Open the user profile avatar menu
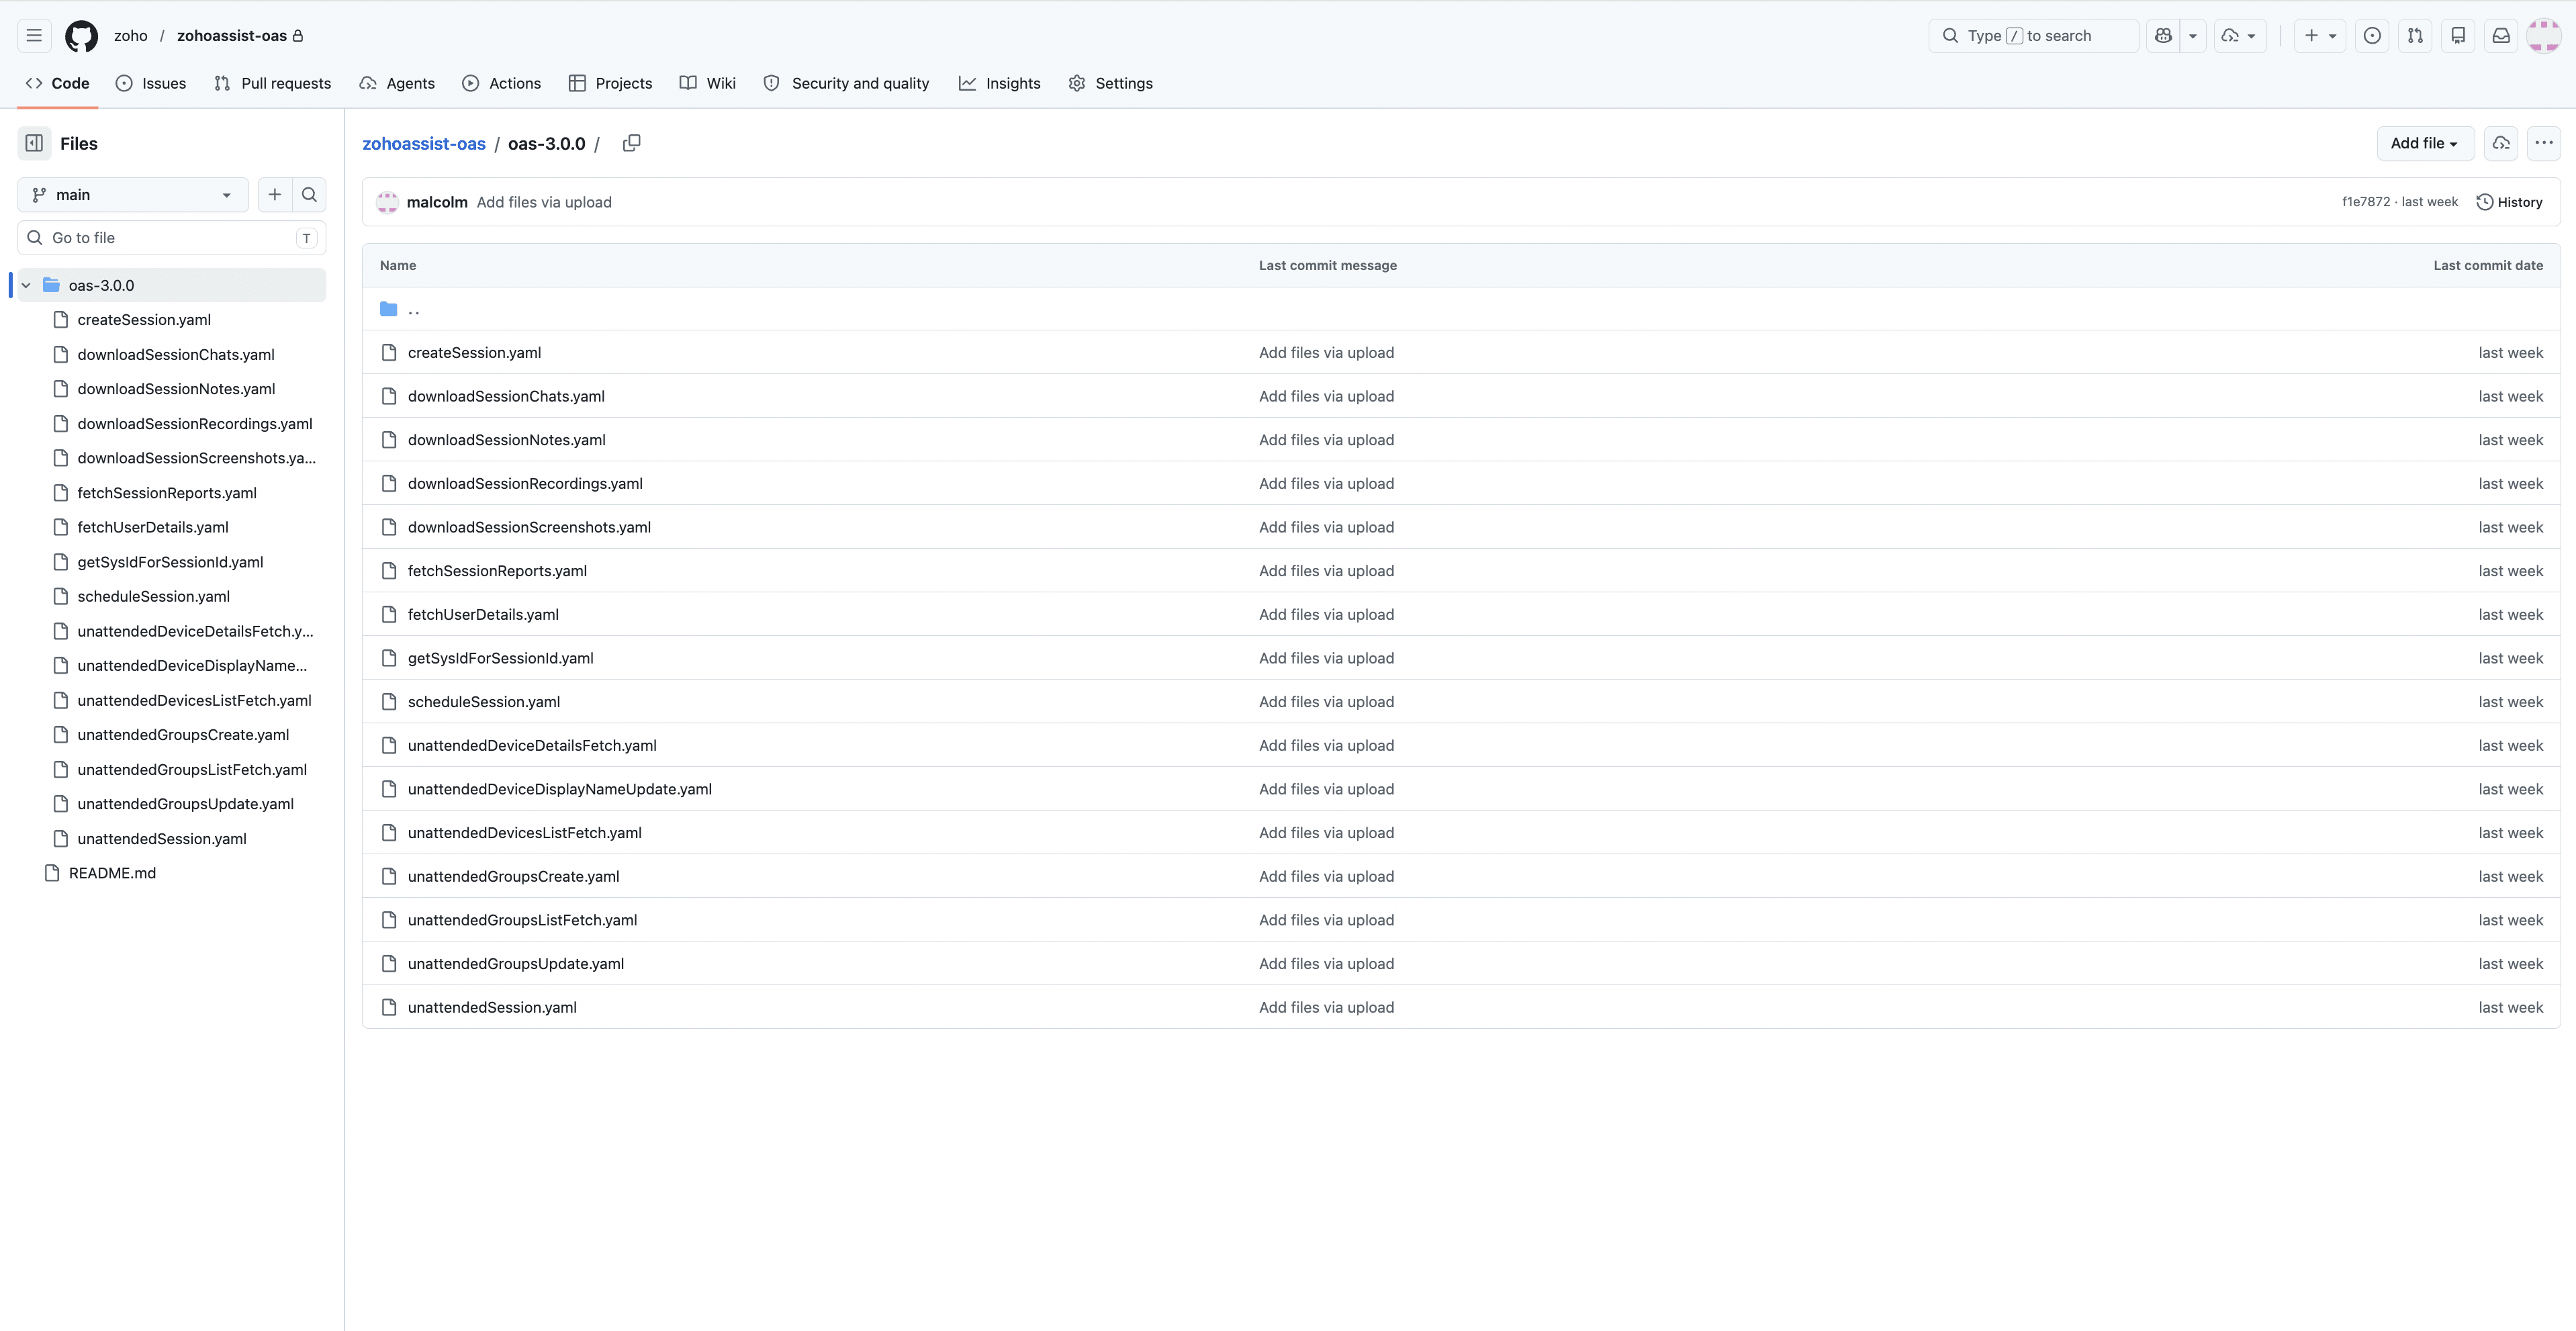 2543,36
